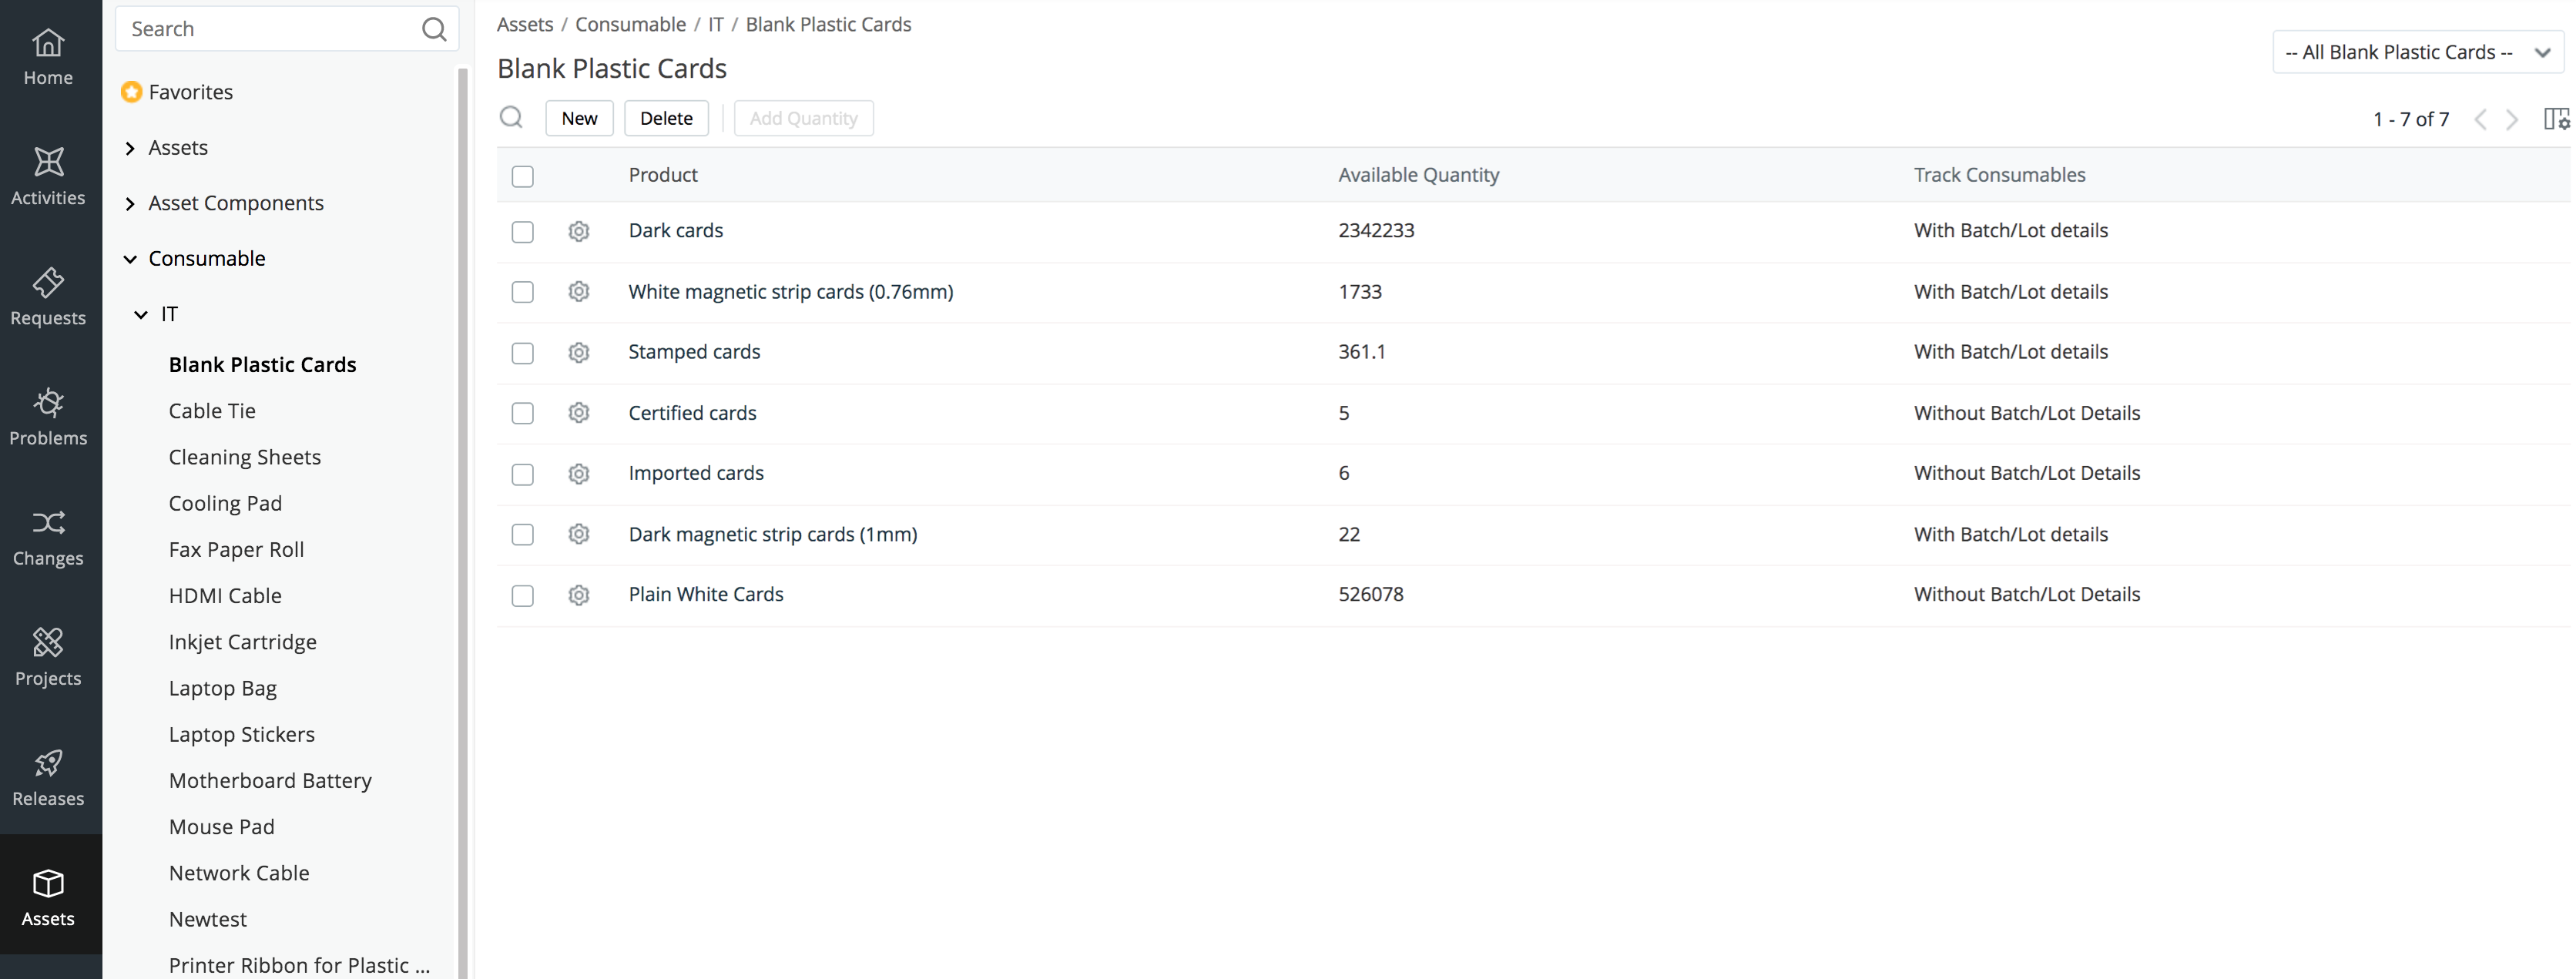Open the Releases rocket icon

click(48, 764)
